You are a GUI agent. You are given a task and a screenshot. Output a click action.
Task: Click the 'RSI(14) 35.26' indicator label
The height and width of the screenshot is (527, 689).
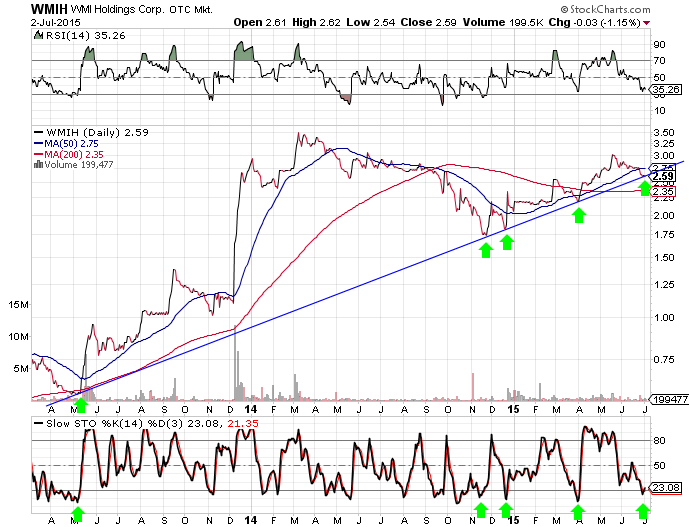86,36
